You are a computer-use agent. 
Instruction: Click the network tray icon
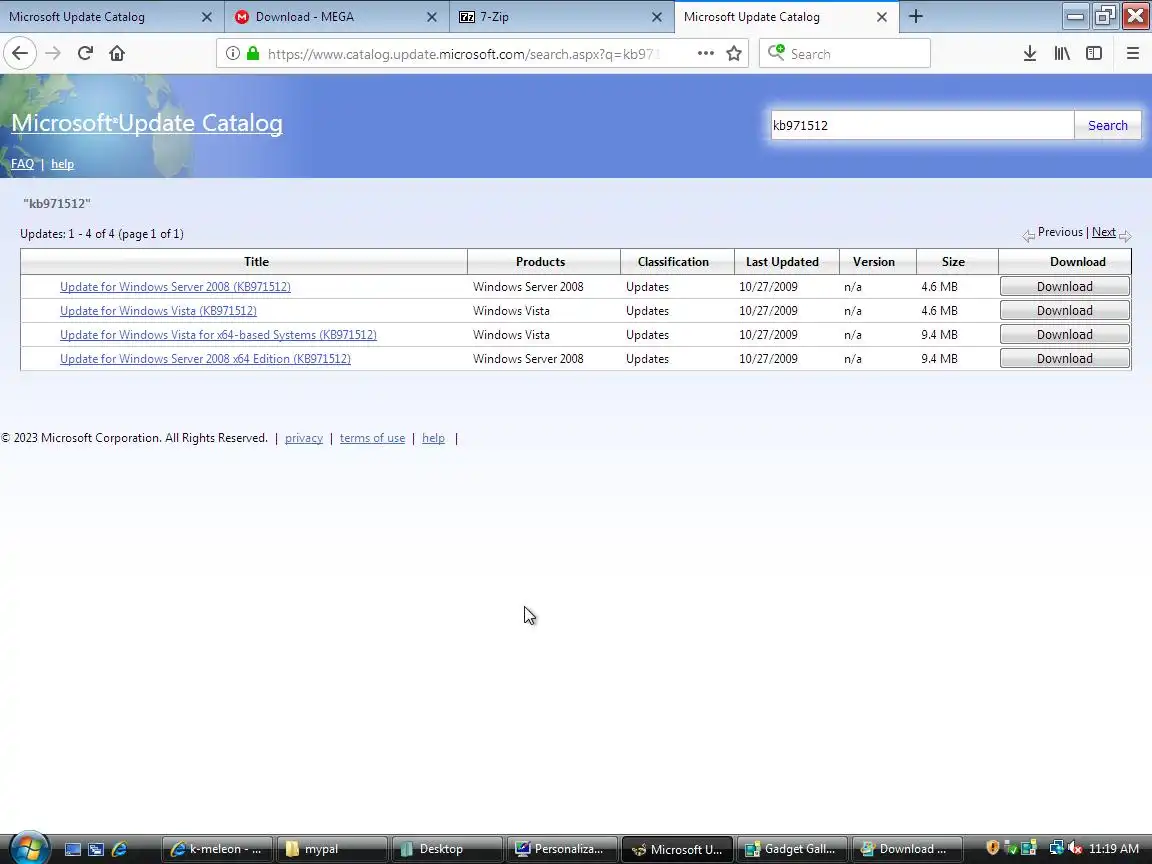(1056, 849)
